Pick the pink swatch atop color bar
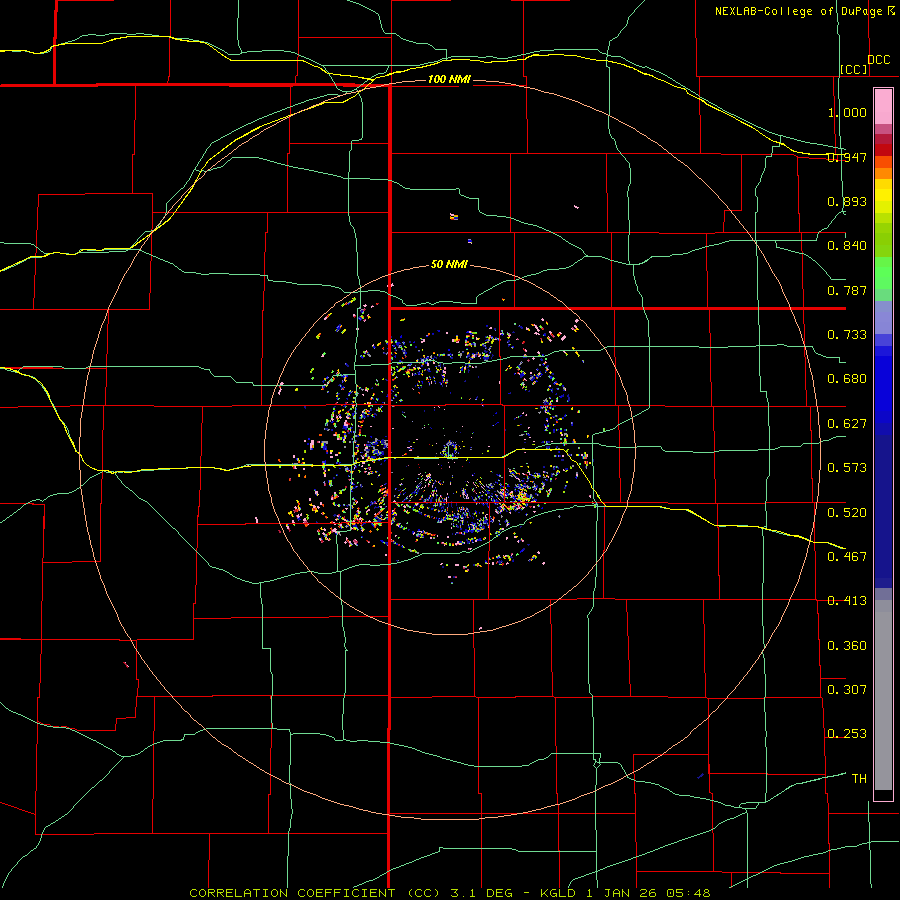 (883, 107)
